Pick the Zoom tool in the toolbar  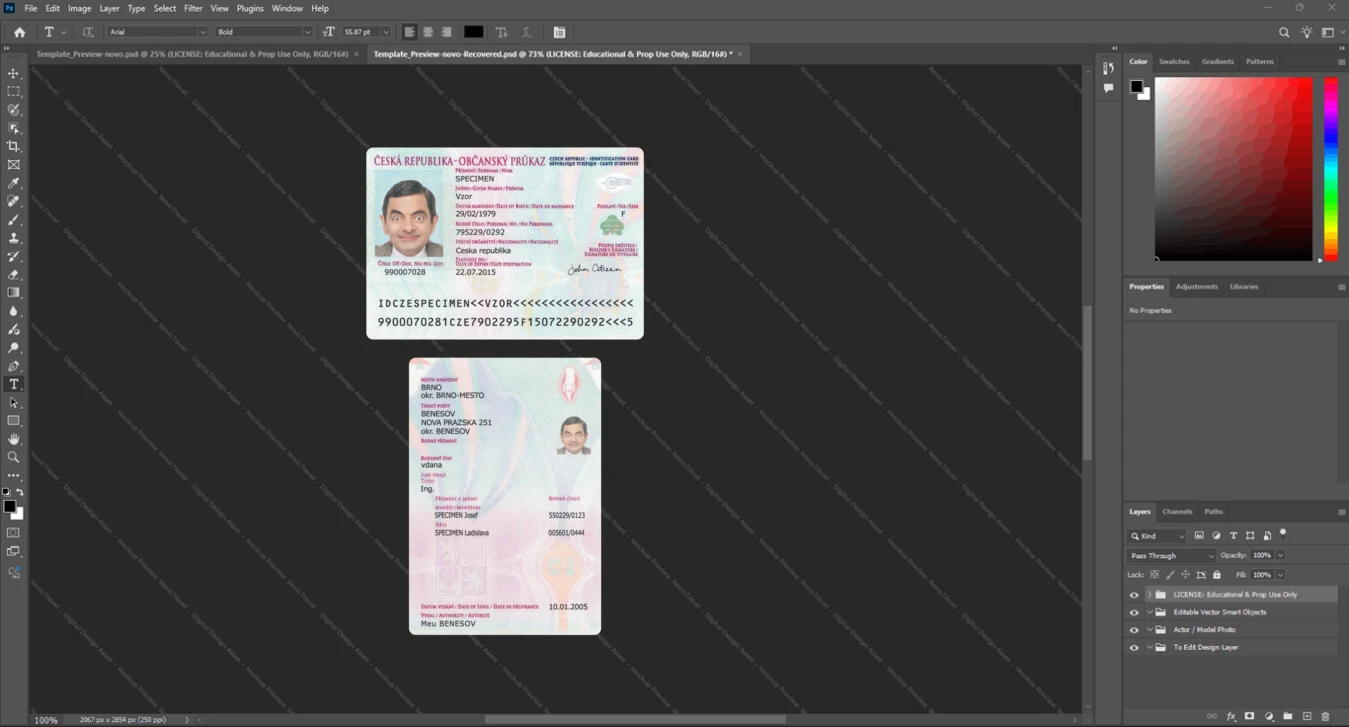(14, 457)
